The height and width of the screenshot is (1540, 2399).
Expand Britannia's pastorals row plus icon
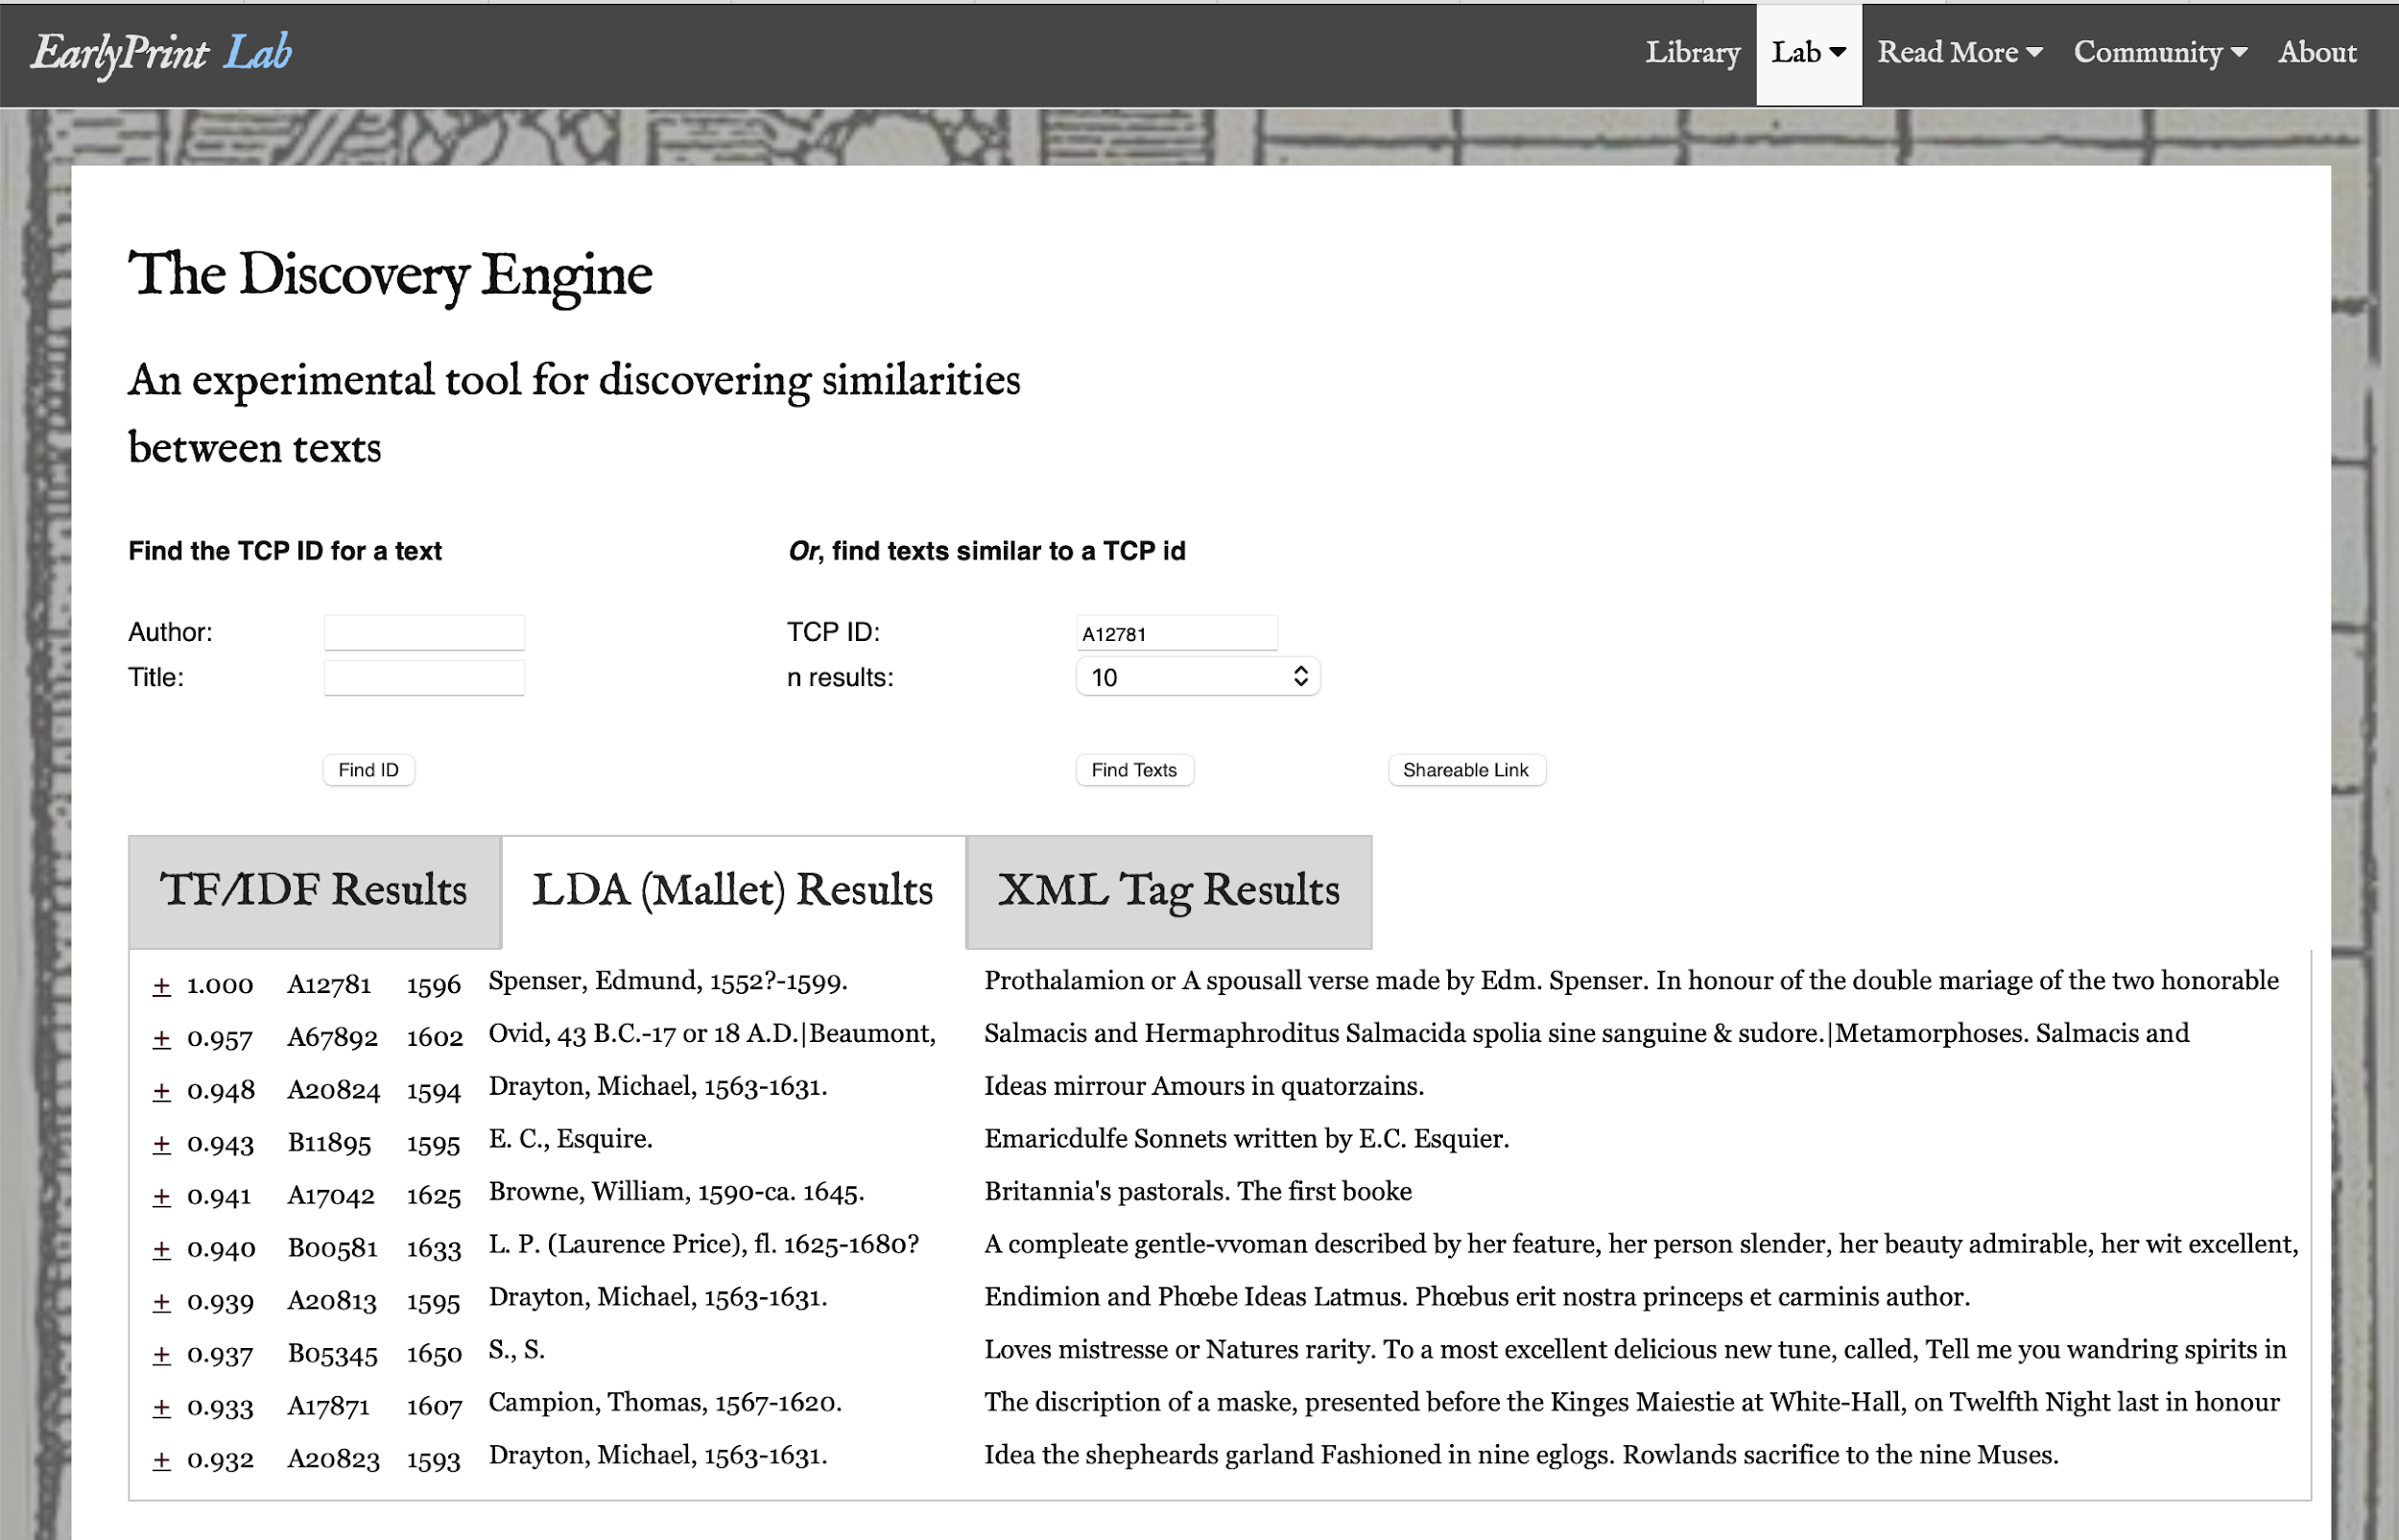click(161, 1197)
